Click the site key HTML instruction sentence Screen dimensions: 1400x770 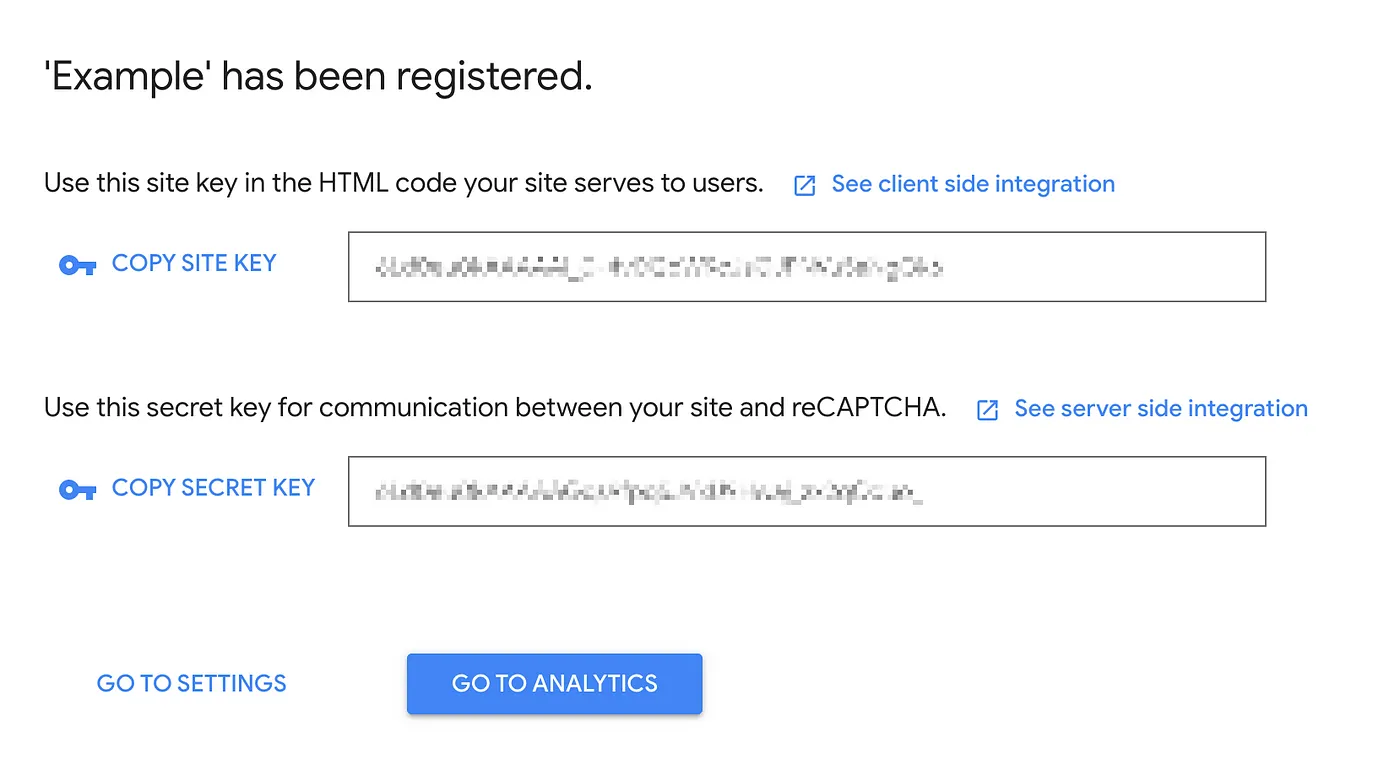click(403, 184)
